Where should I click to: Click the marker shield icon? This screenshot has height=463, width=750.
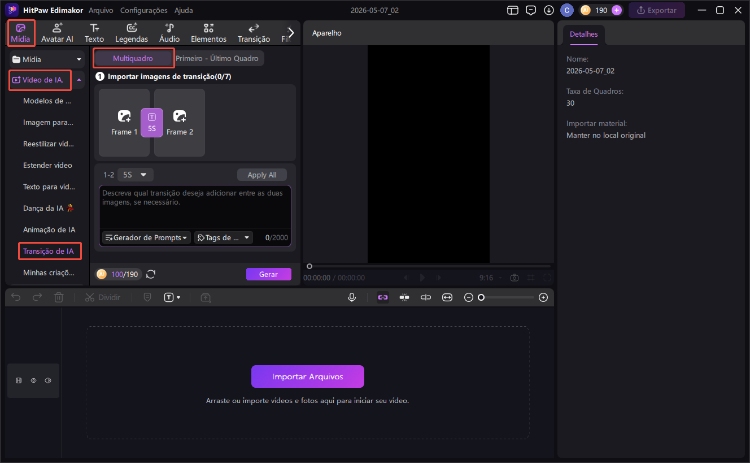(147, 298)
